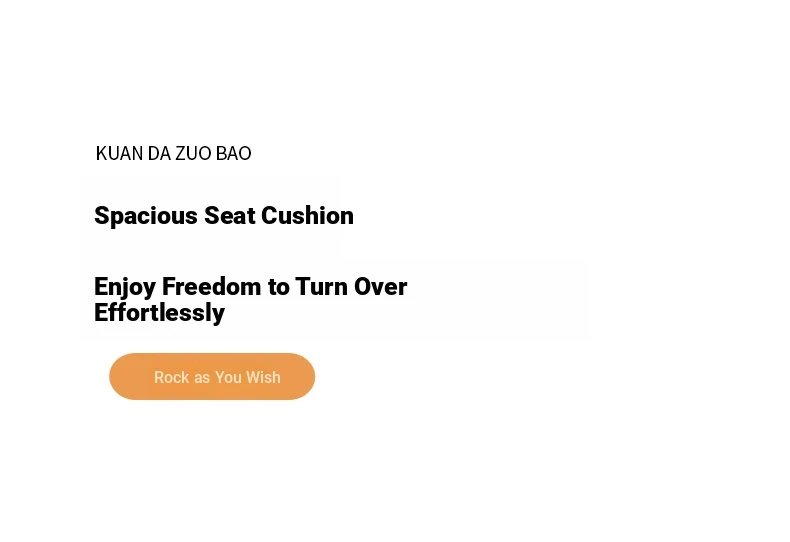
Task: Click the word DA in the top label
Action: coord(159,153)
